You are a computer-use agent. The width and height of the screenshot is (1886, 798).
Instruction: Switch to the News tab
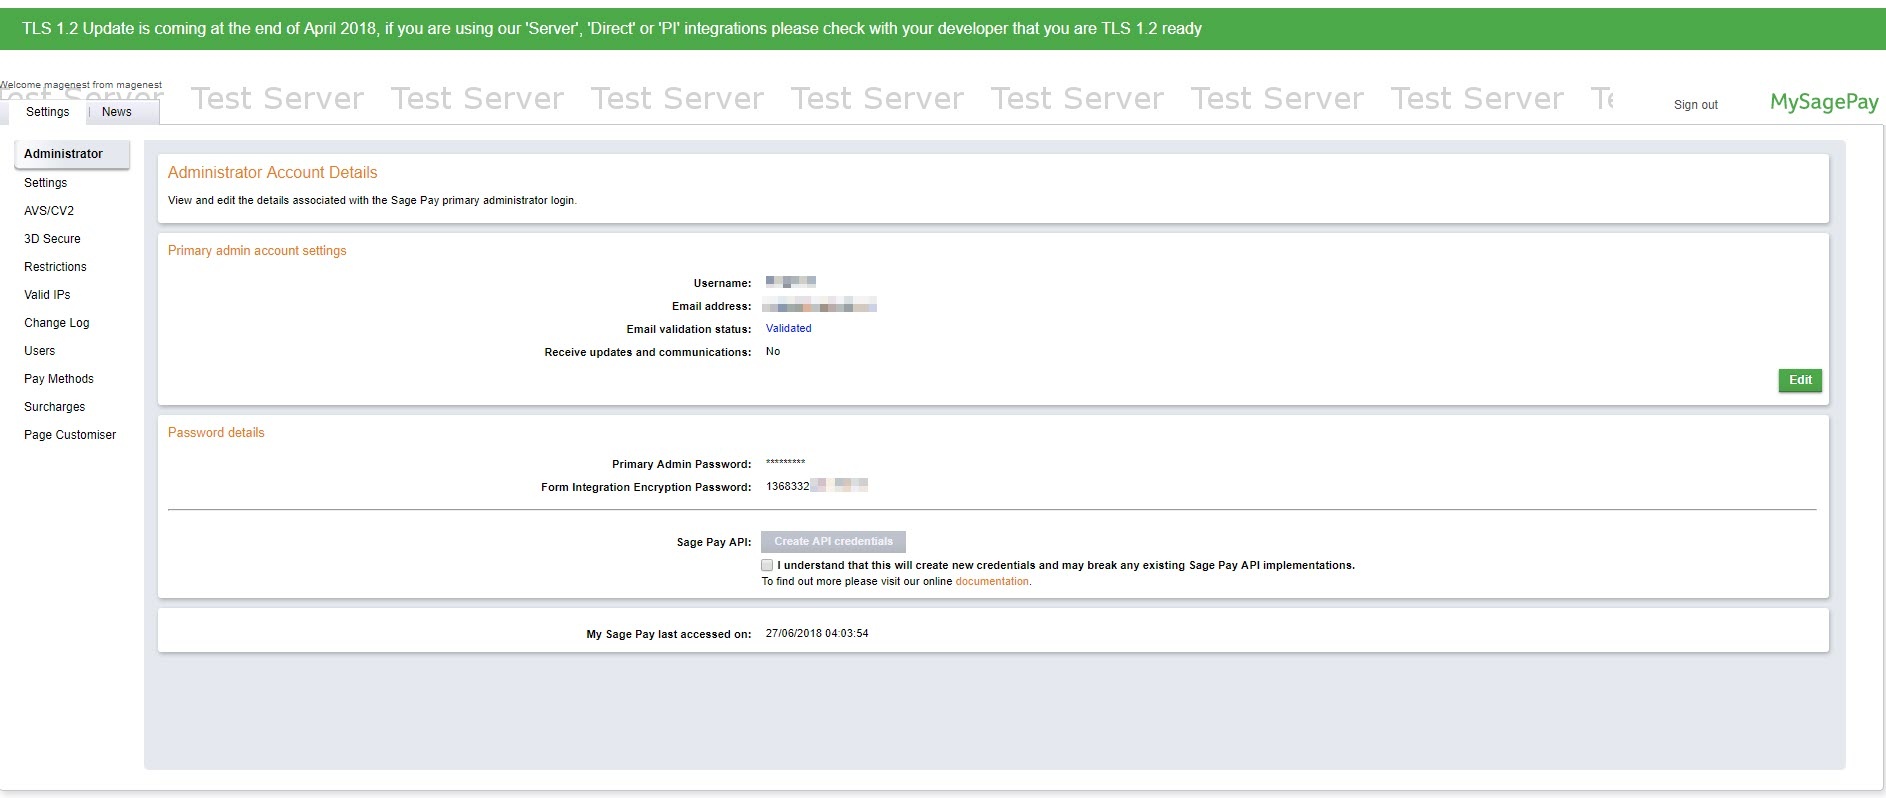[x=117, y=112]
